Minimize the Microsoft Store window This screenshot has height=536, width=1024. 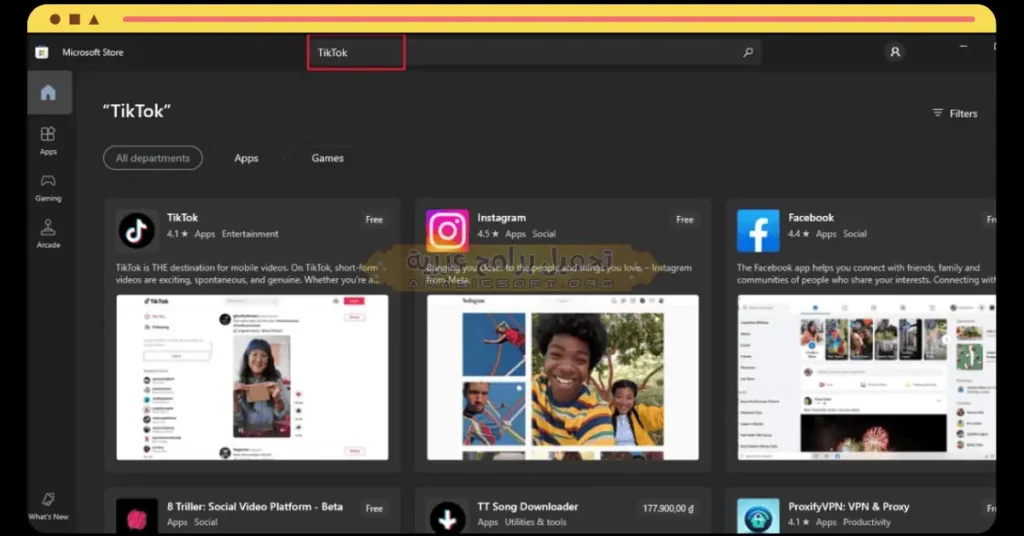[963, 46]
